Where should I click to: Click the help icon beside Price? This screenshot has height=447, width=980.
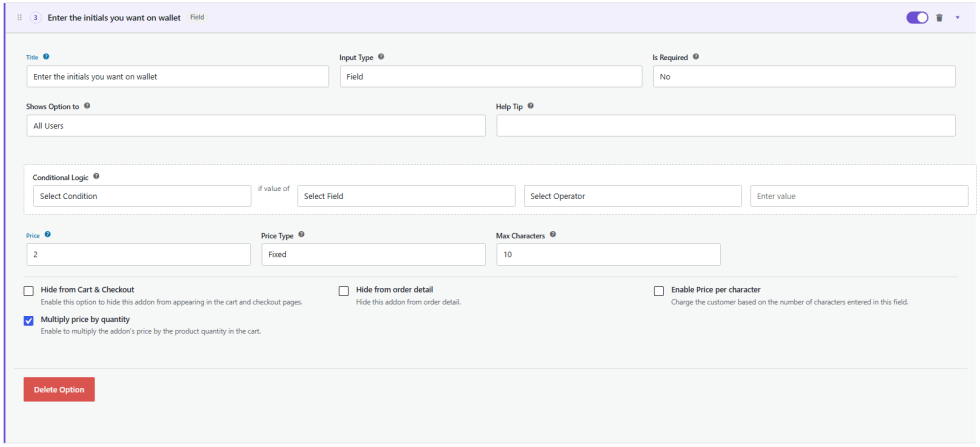[x=48, y=234]
